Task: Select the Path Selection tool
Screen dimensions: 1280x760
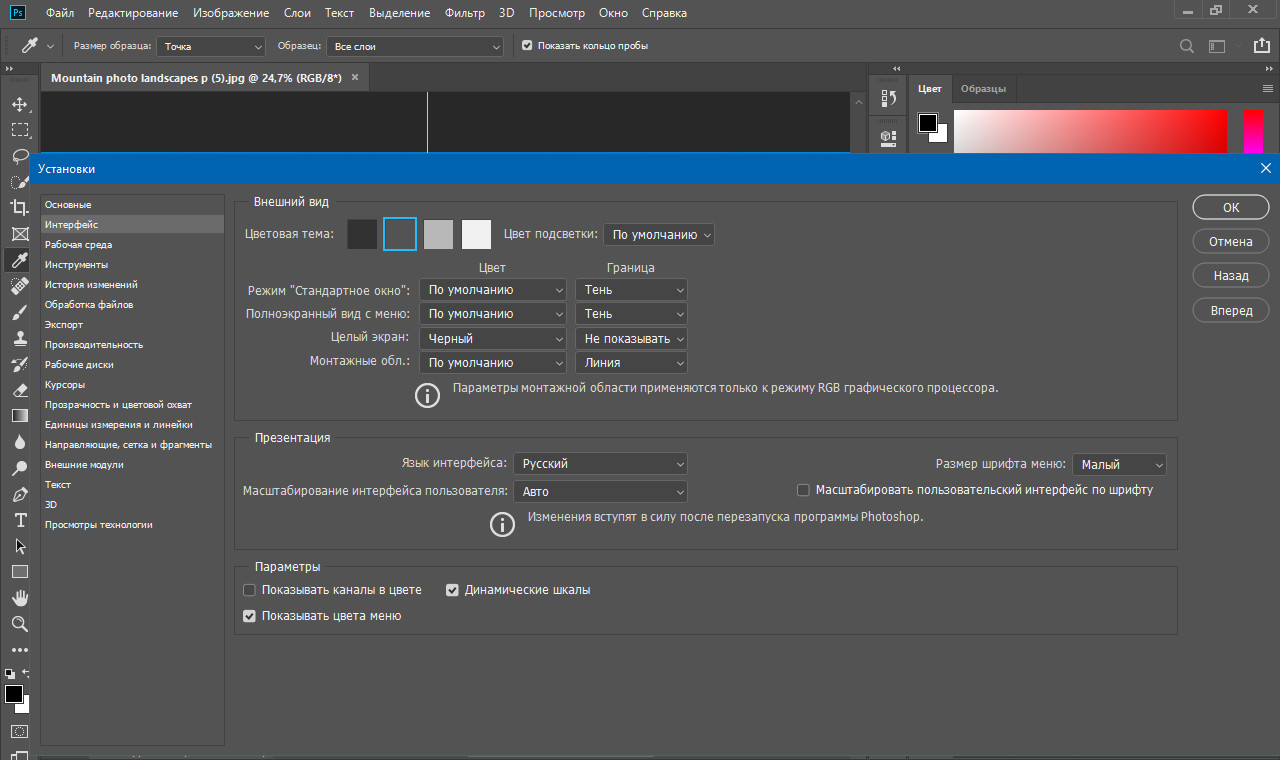Action: pos(19,546)
